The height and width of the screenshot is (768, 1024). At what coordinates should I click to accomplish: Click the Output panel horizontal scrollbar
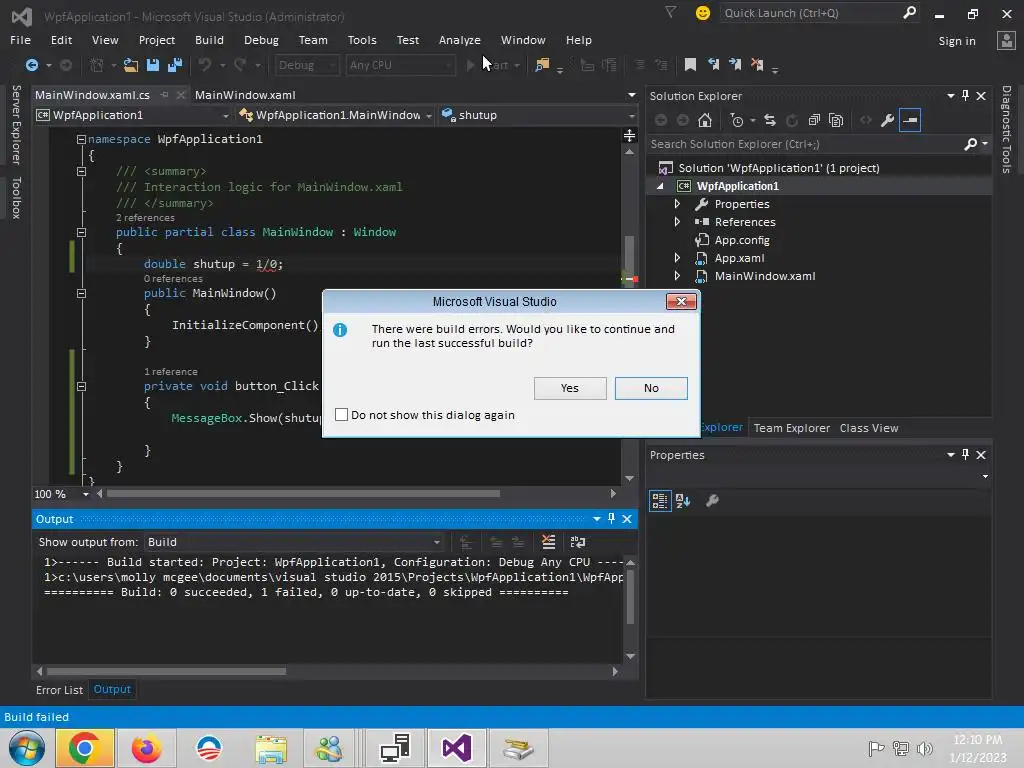tap(166, 671)
